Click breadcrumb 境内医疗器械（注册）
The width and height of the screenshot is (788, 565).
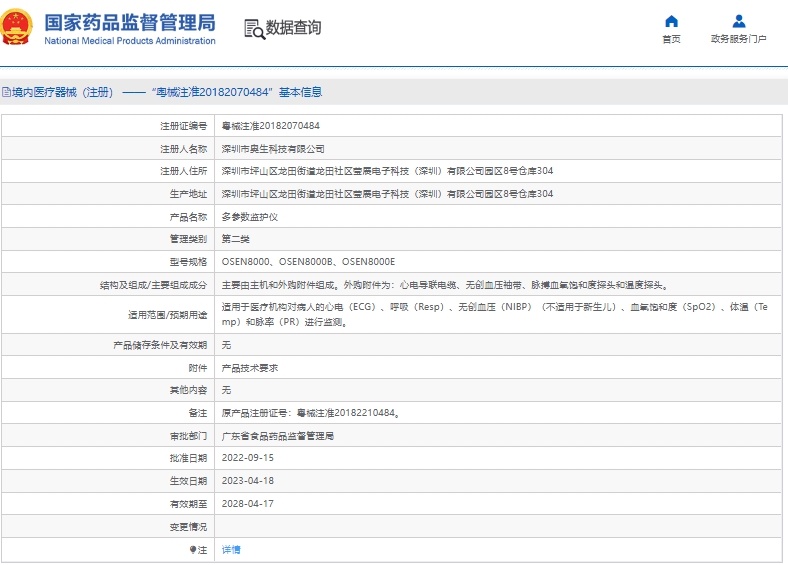click(63, 92)
